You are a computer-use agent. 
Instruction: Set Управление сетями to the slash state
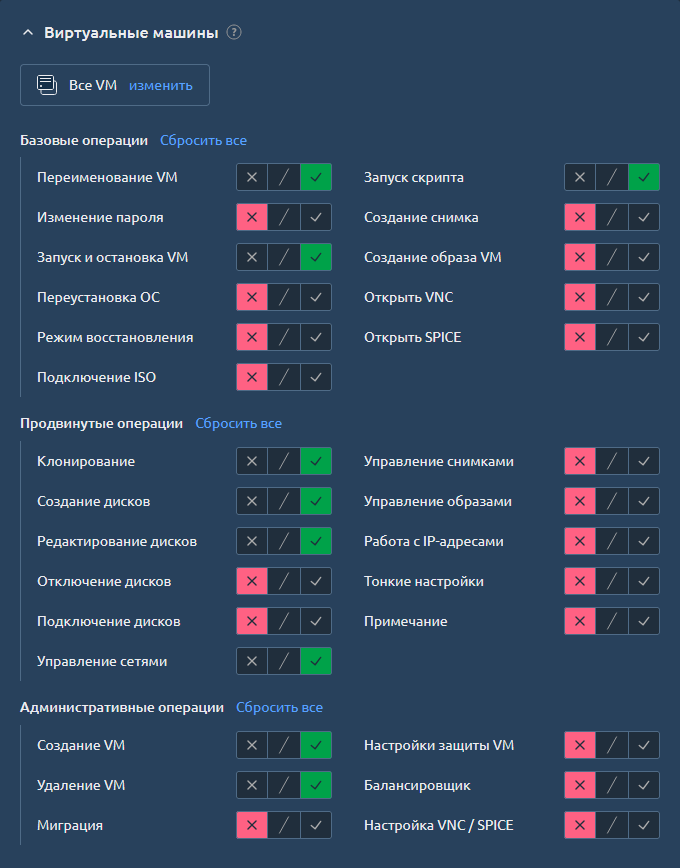coord(284,661)
